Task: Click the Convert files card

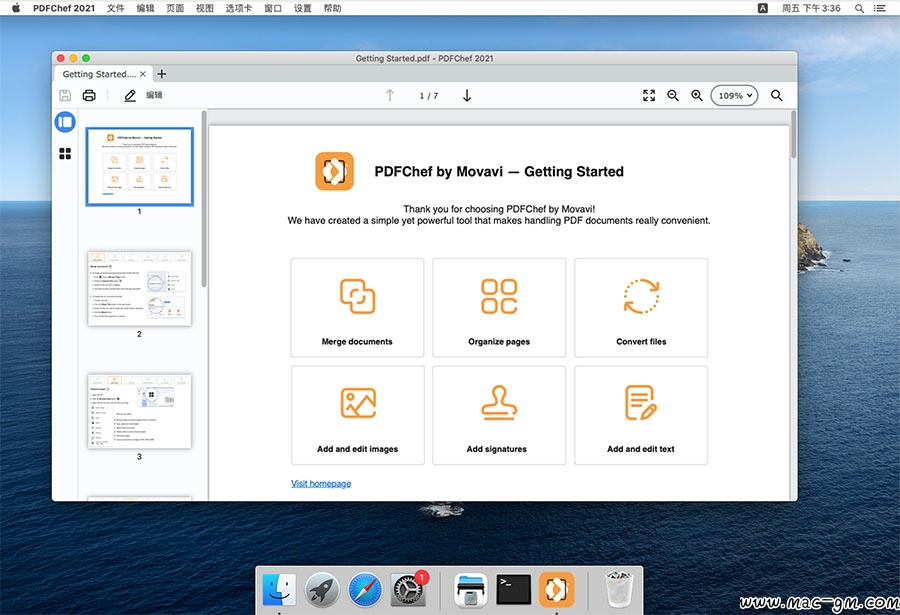Action: click(x=641, y=307)
